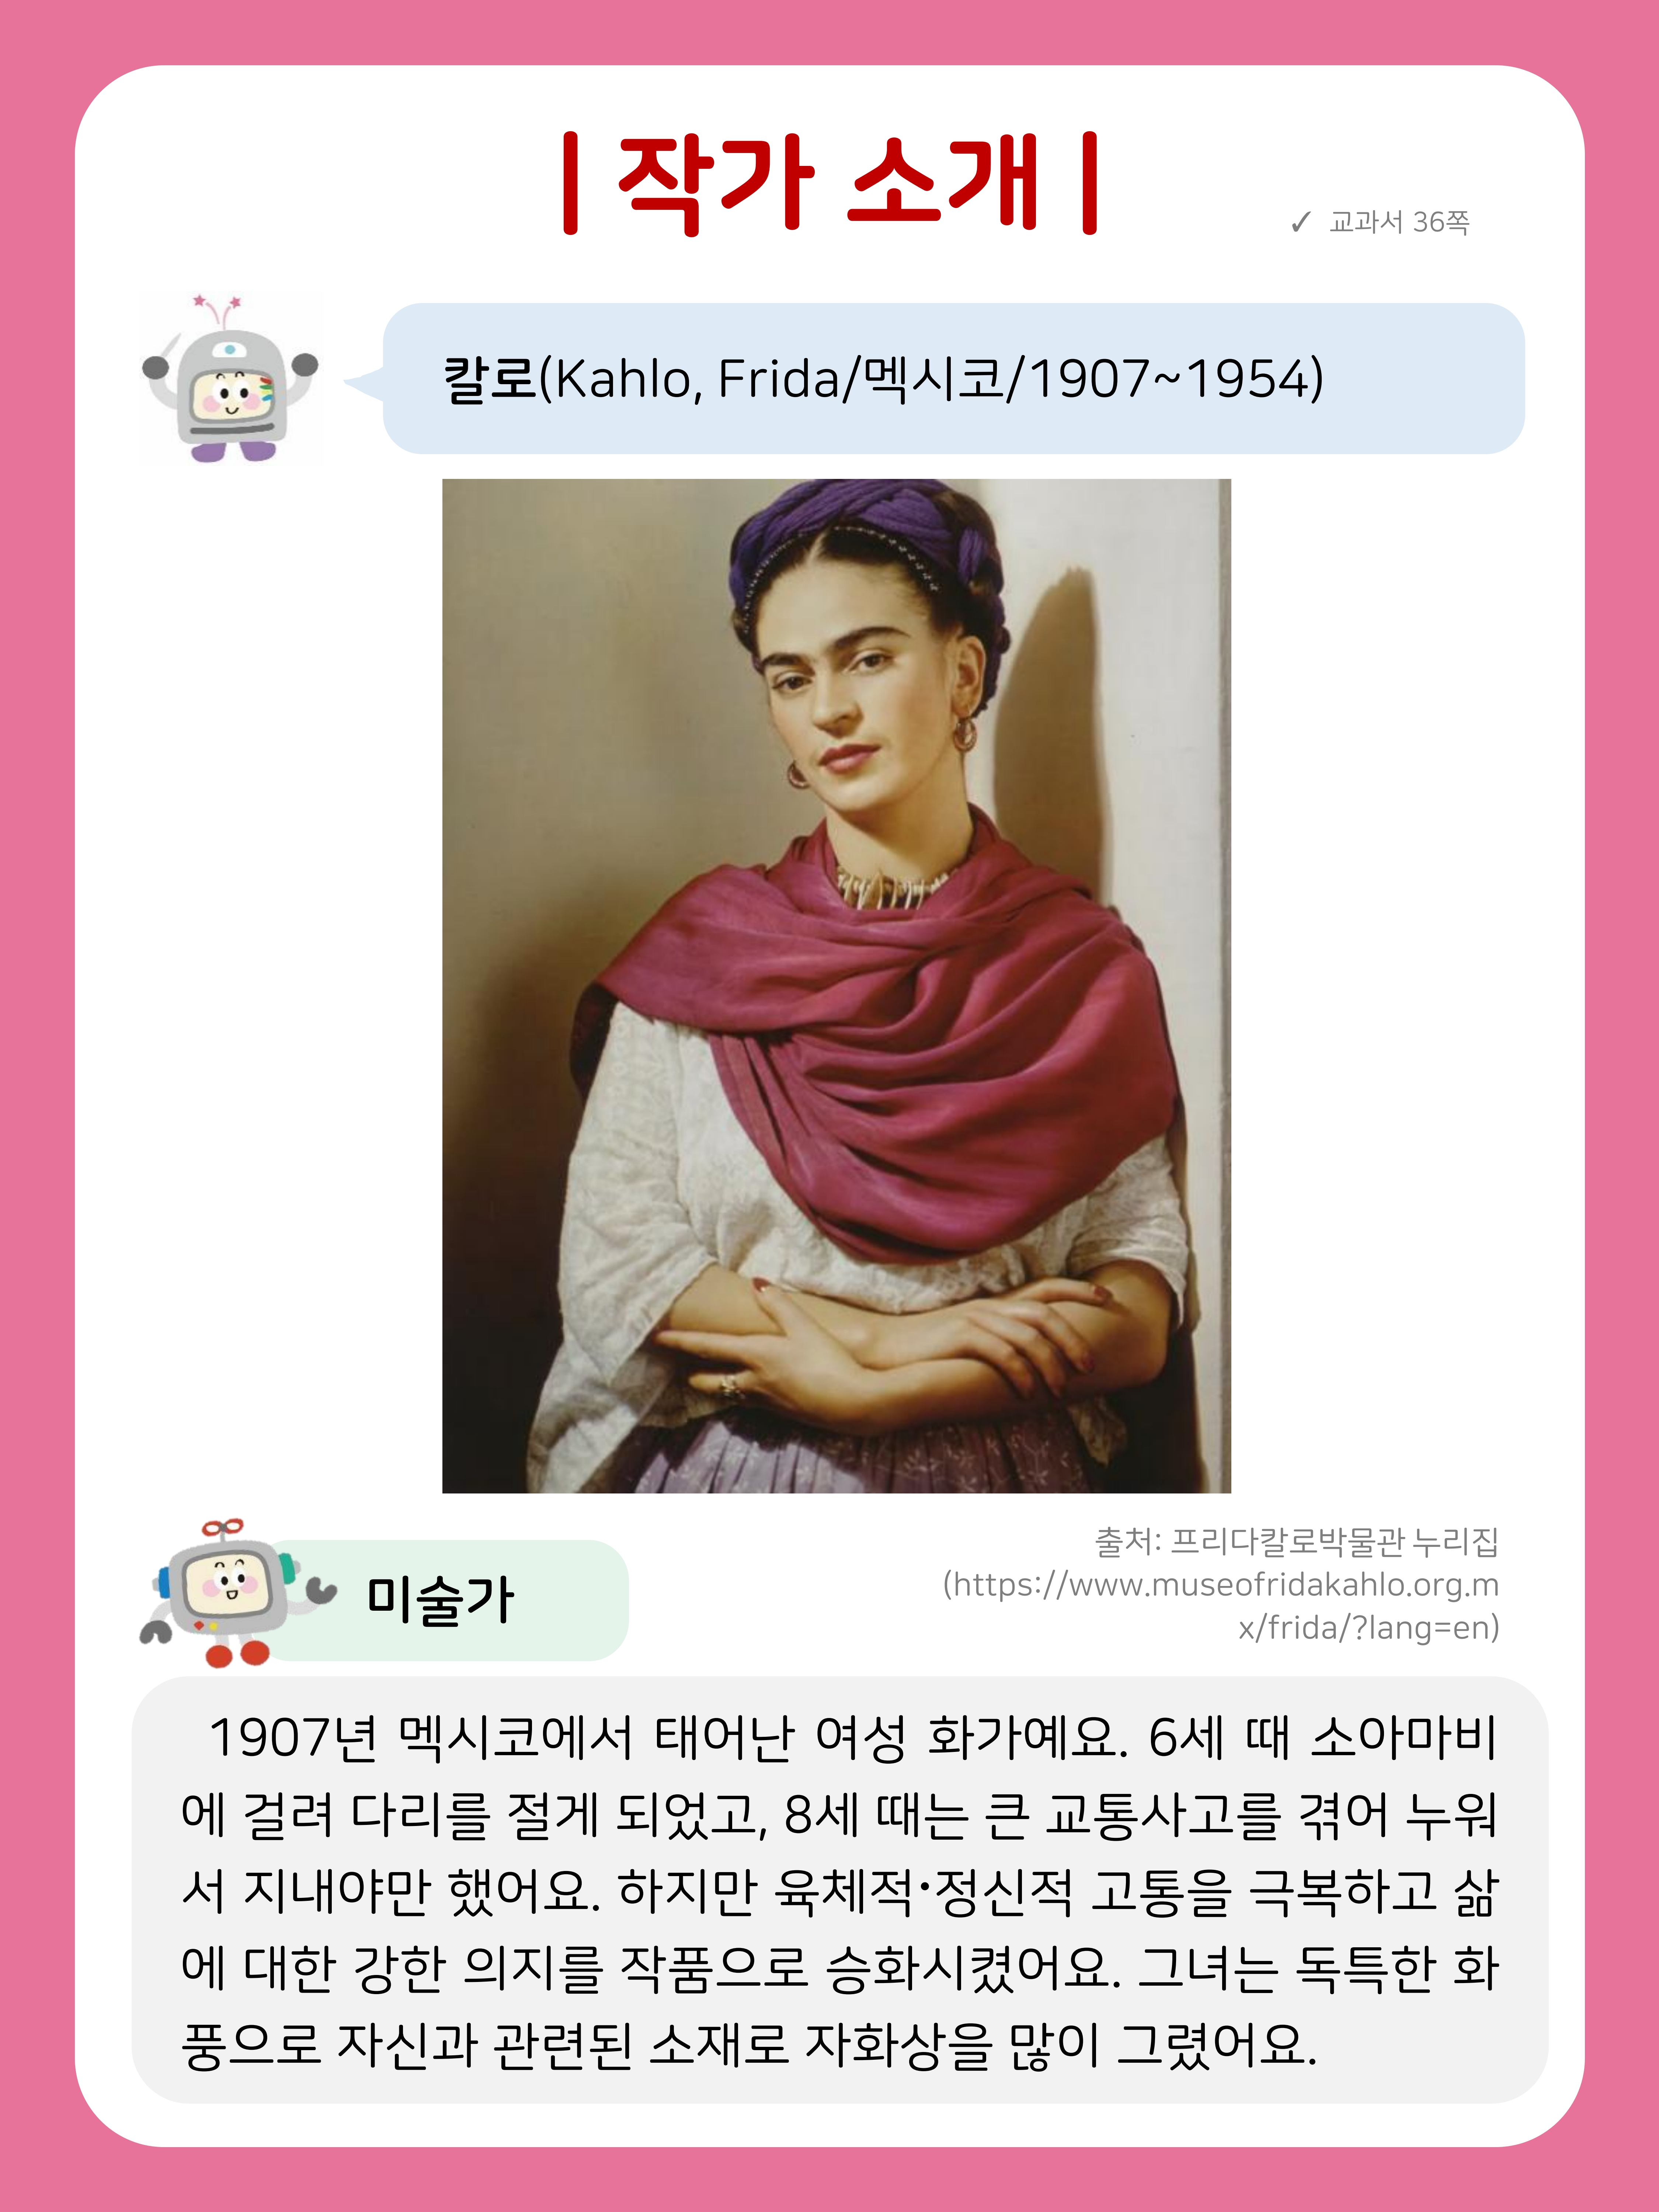The width and height of the screenshot is (1659, 2212).
Task: Select the 작가 소개 title heading
Action: click(830, 183)
